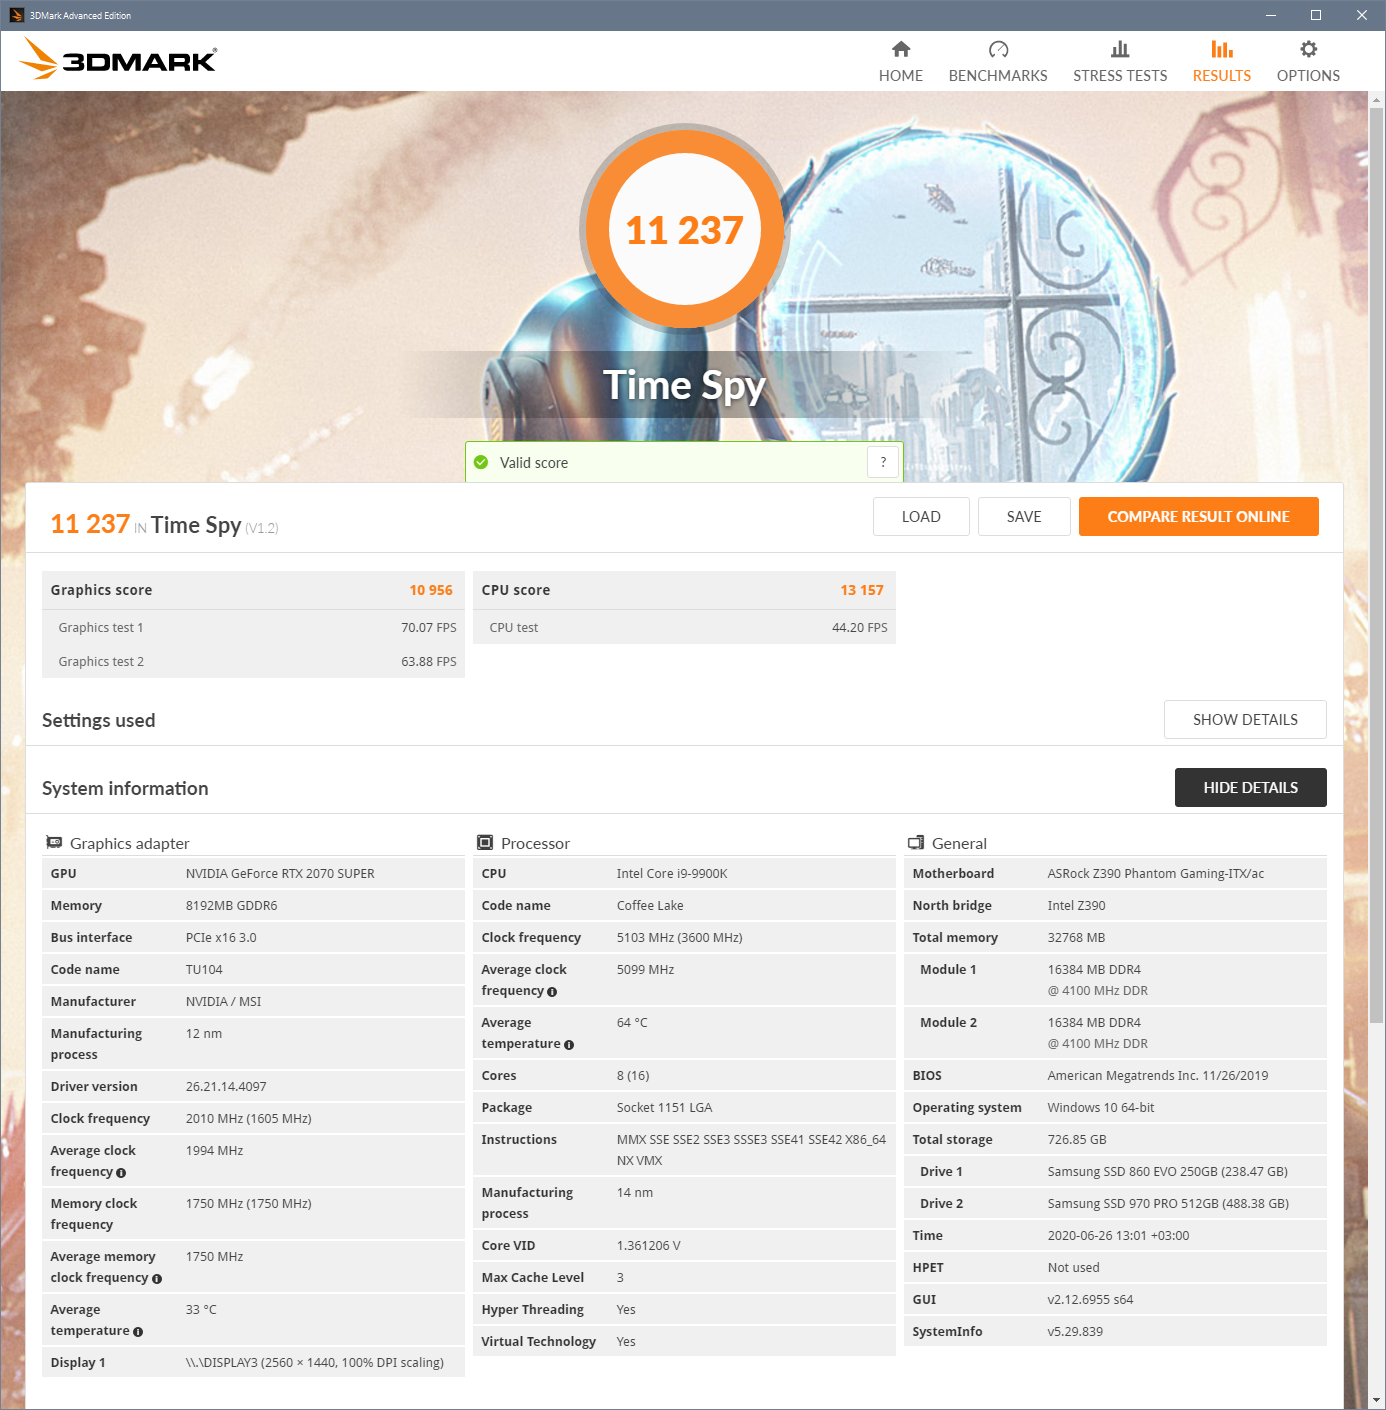Screen dimensions: 1386x1410
Task: Click the operating system "Windows 10 64-bit"
Action: click(x=1101, y=1108)
